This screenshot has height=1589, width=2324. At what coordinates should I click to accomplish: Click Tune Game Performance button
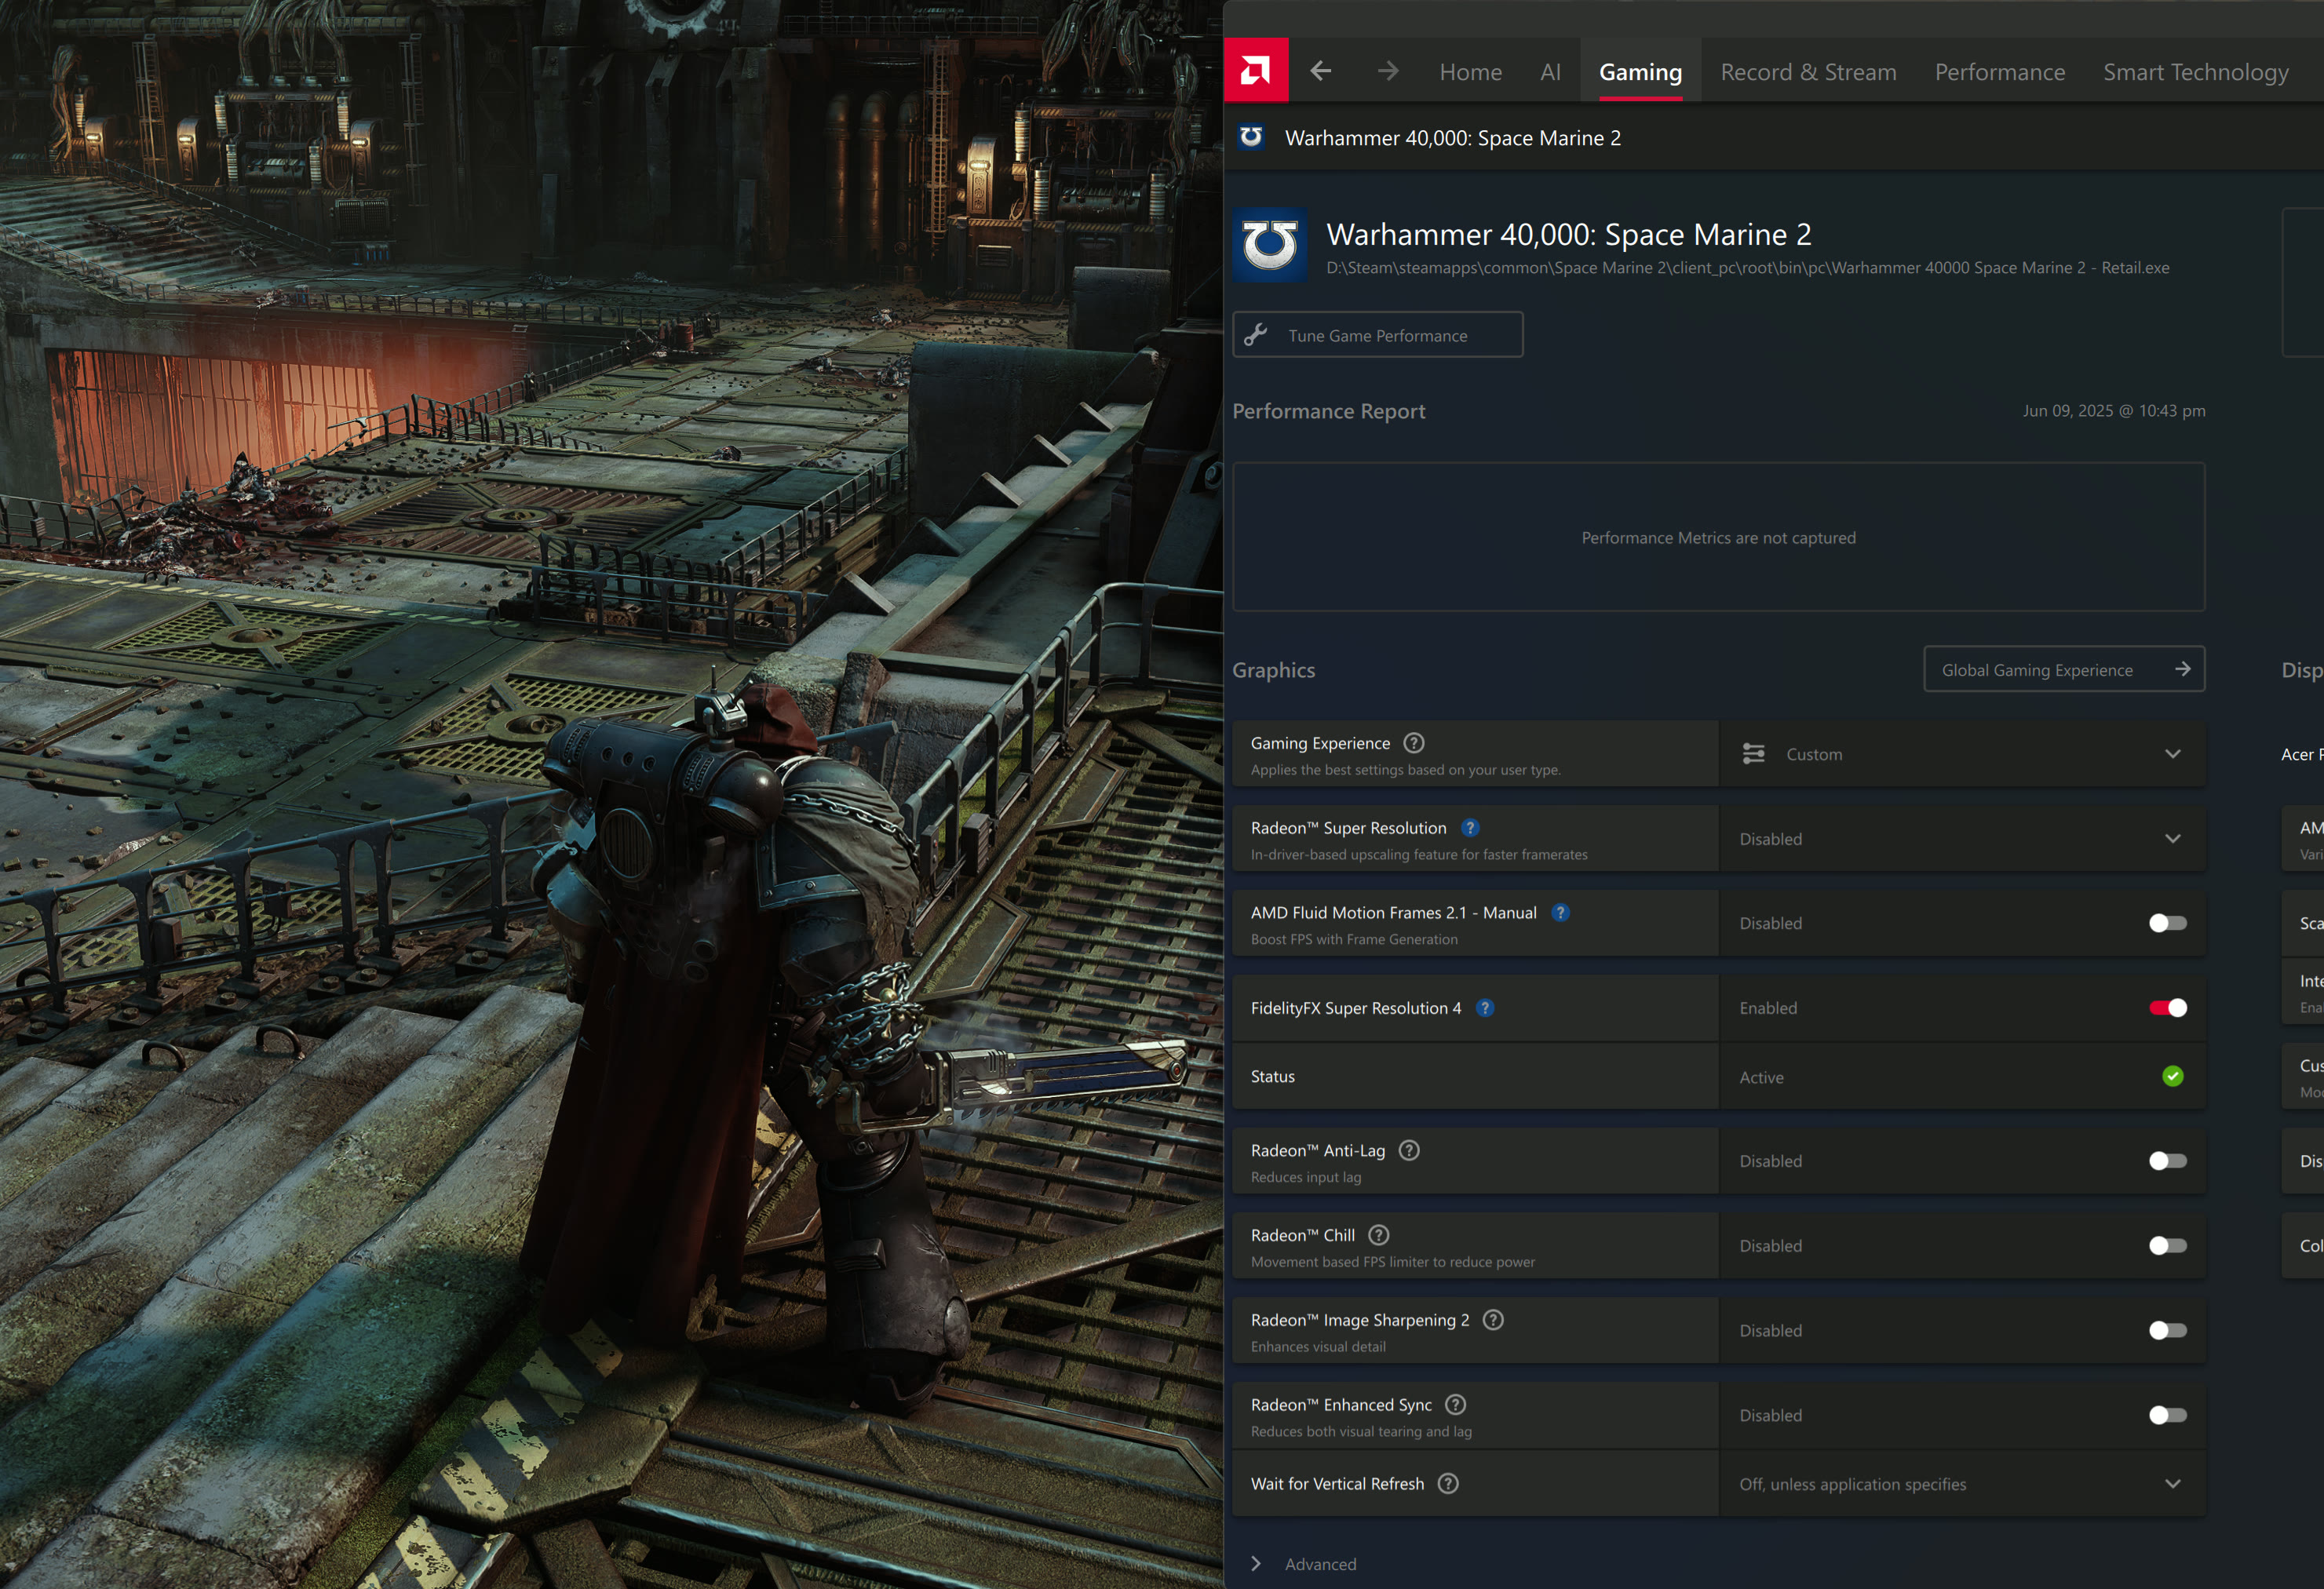[1377, 335]
